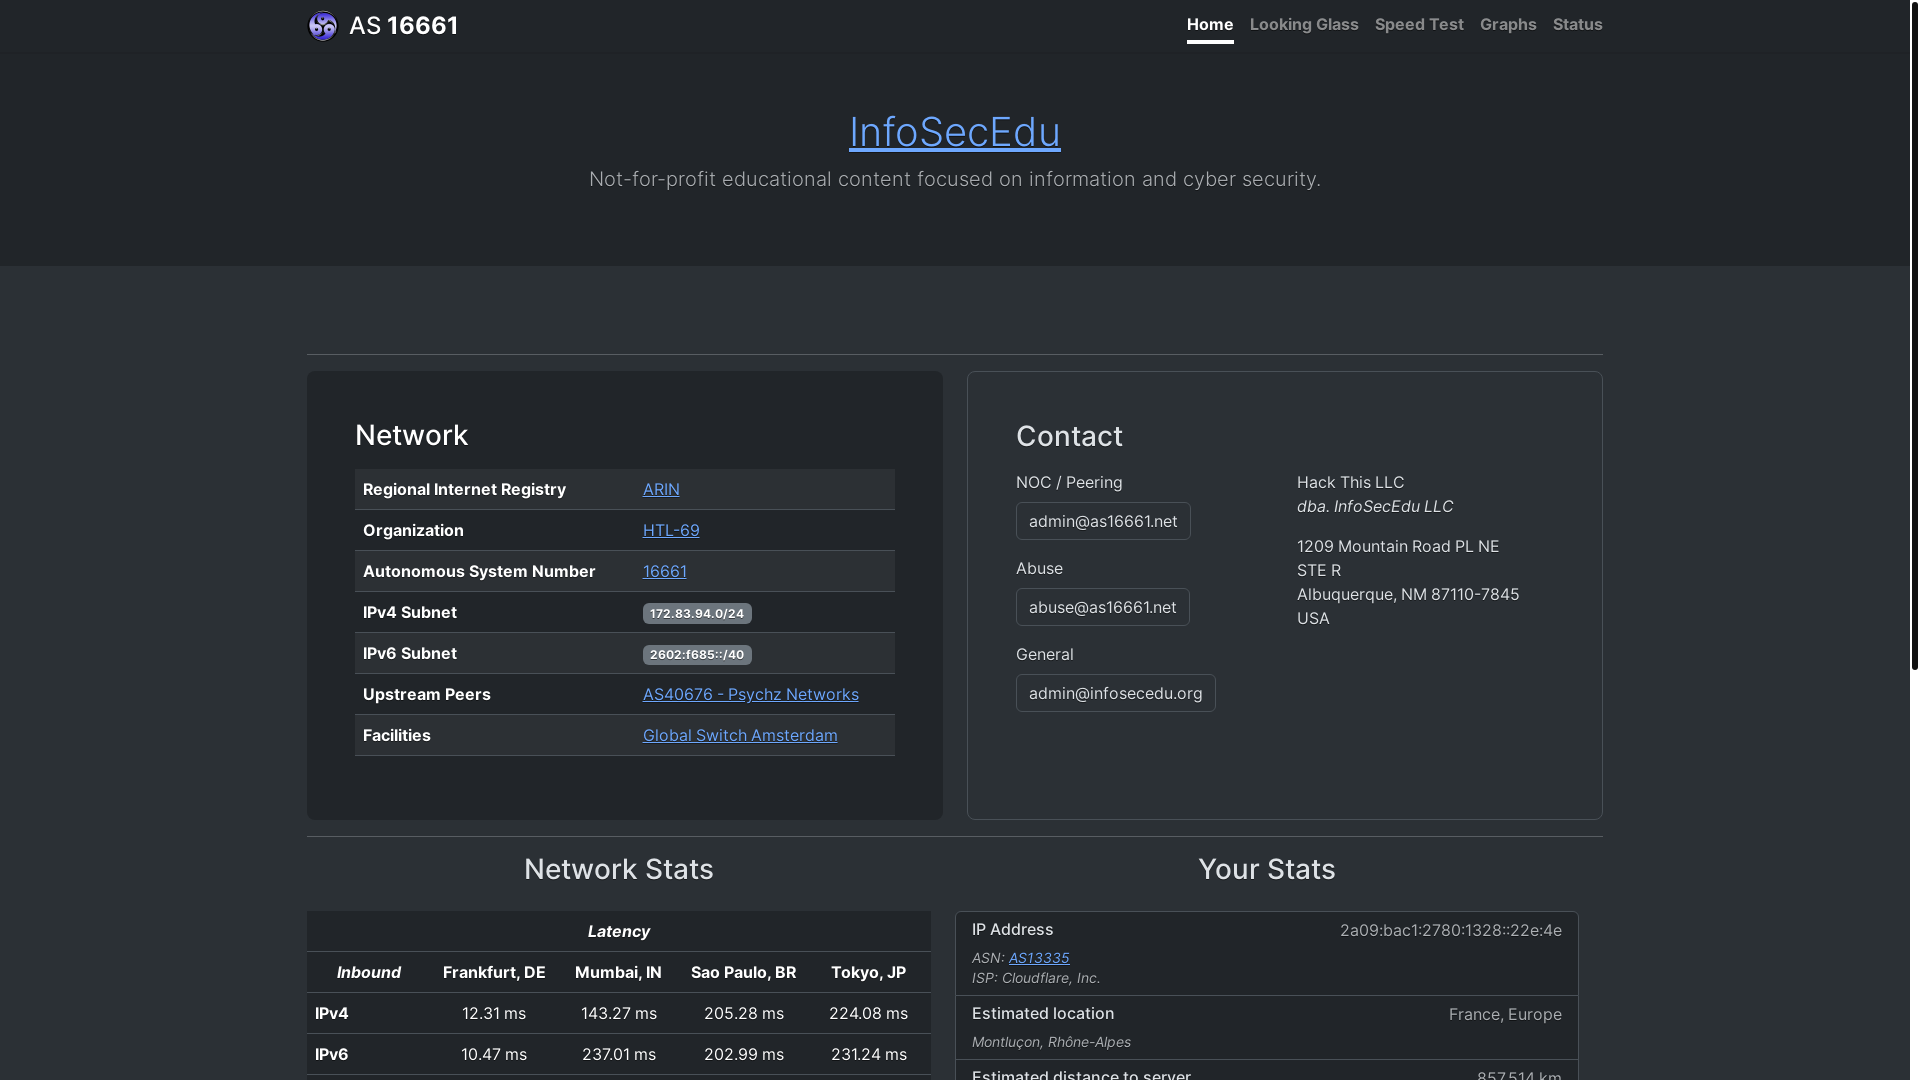Viewport: 1920px width, 1080px height.
Task: Open the Looking Glass page
Action: (x=1304, y=24)
